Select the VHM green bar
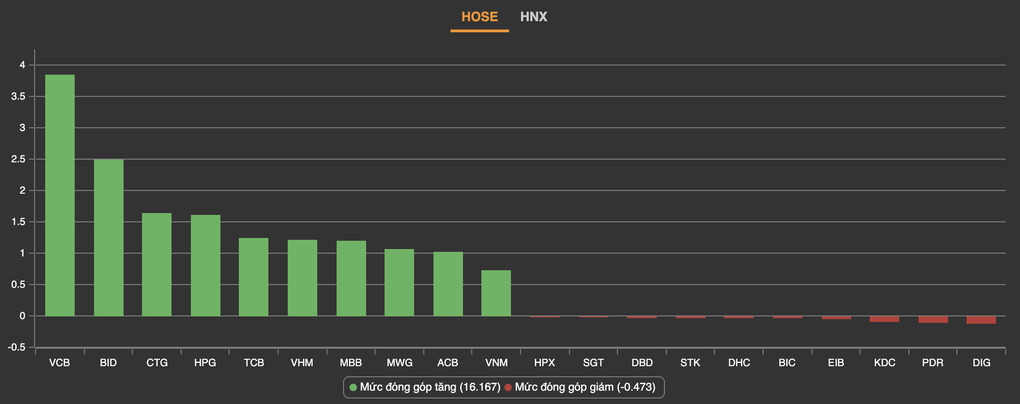1020x404 pixels. [x=302, y=278]
